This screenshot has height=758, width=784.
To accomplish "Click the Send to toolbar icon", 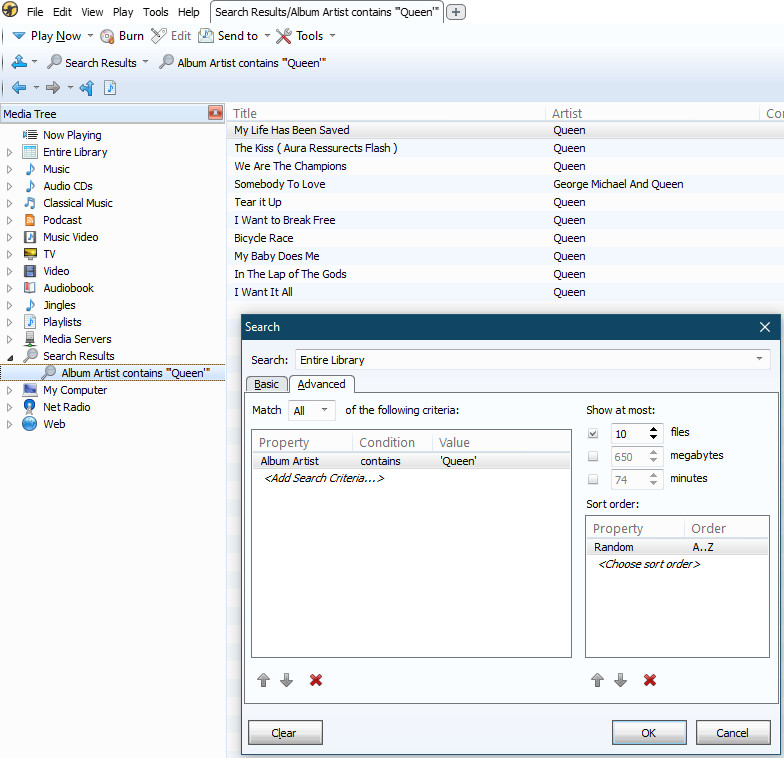I will pos(206,36).
